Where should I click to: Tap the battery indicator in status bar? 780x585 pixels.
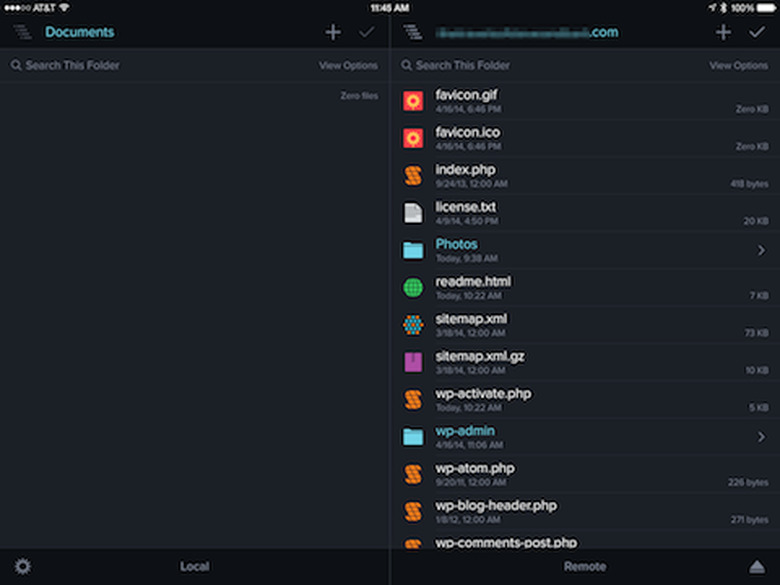pyautogui.click(x=766, y=8)
